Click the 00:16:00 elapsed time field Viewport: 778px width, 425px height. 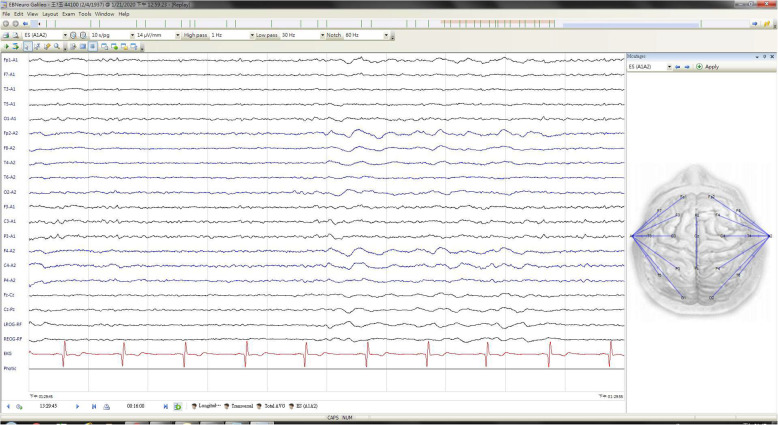click(135, 406)
